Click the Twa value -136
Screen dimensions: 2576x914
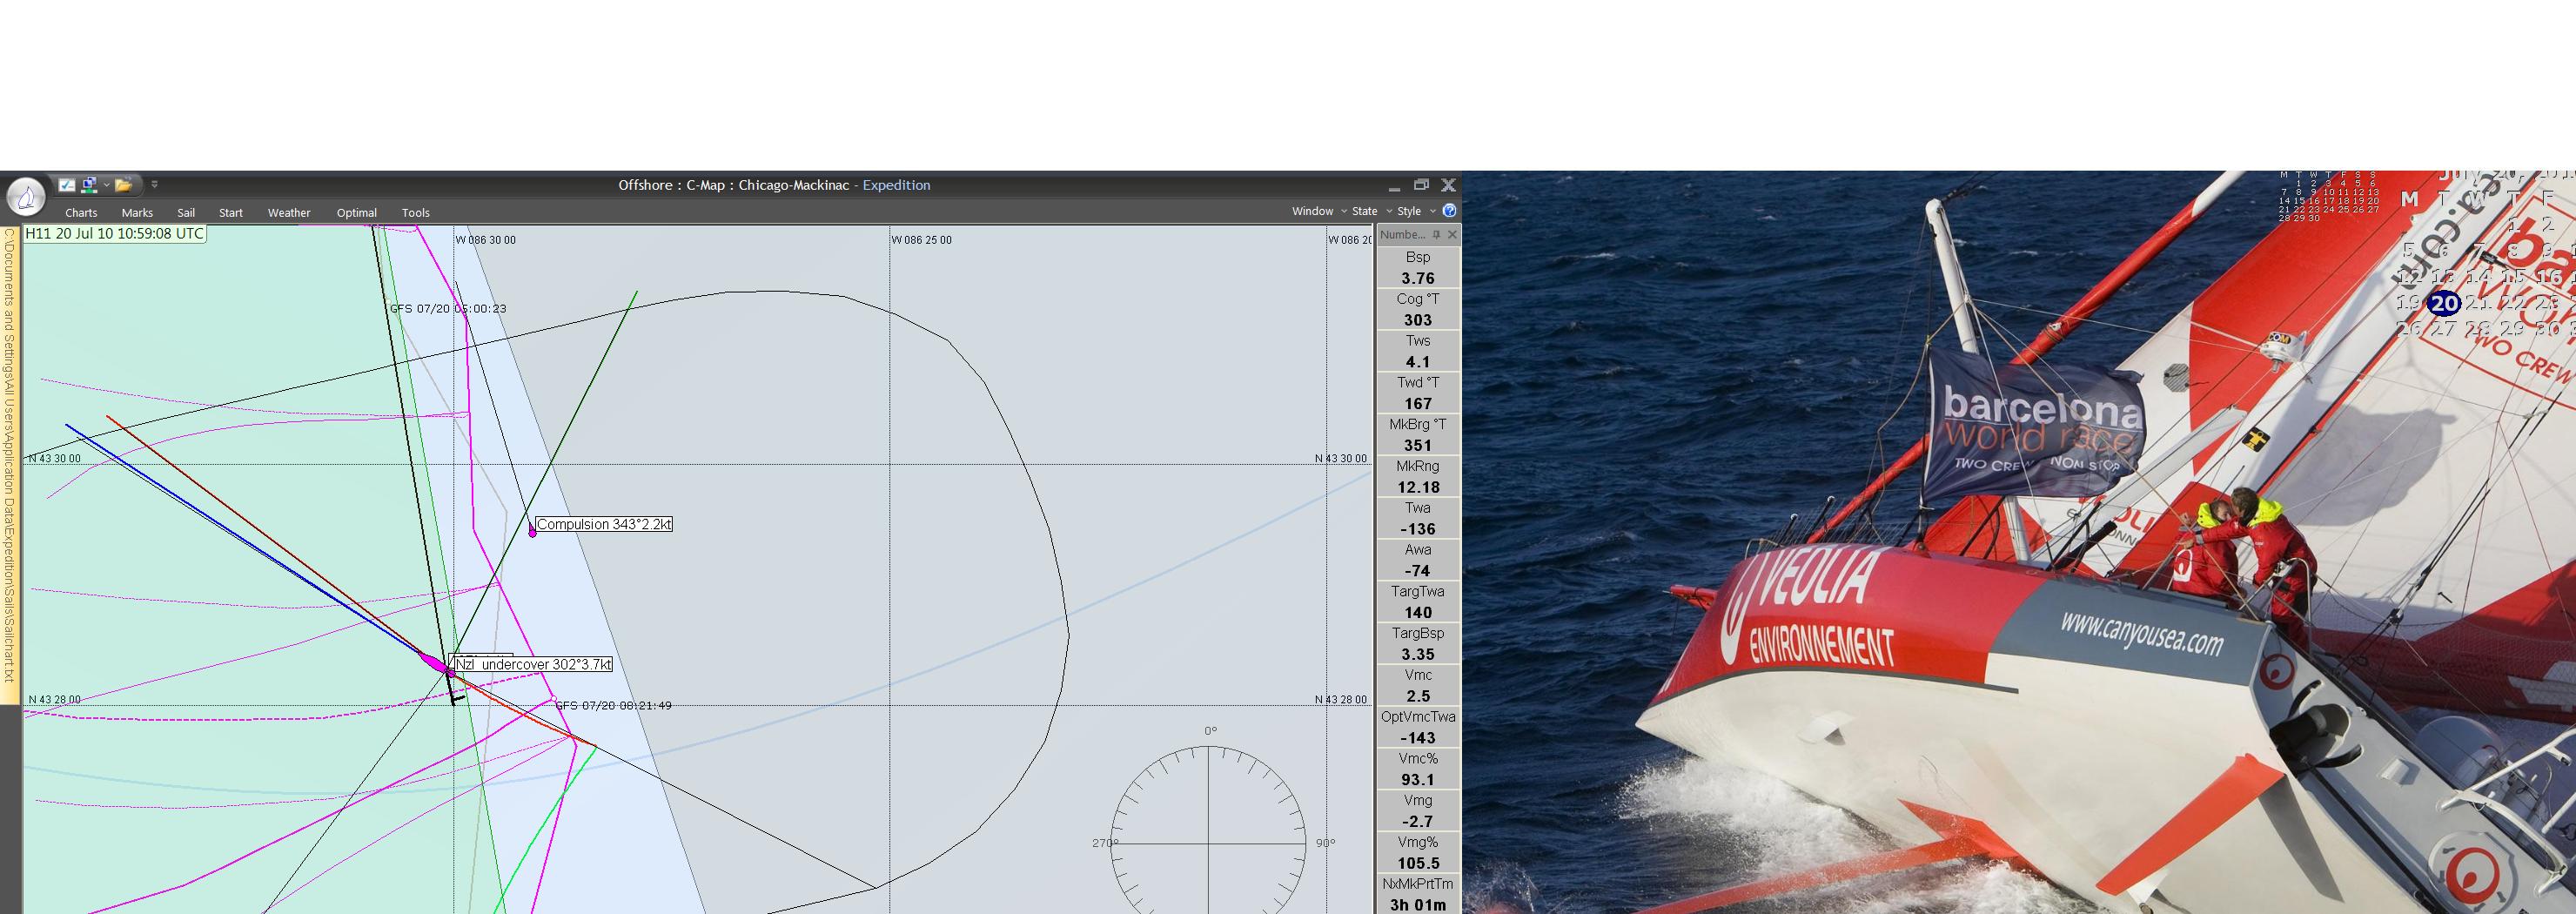click(x=1418, y=530)
